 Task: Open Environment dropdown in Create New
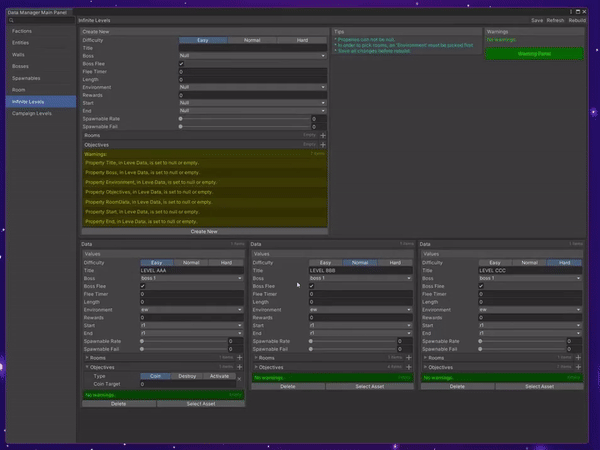coord(253,87)
